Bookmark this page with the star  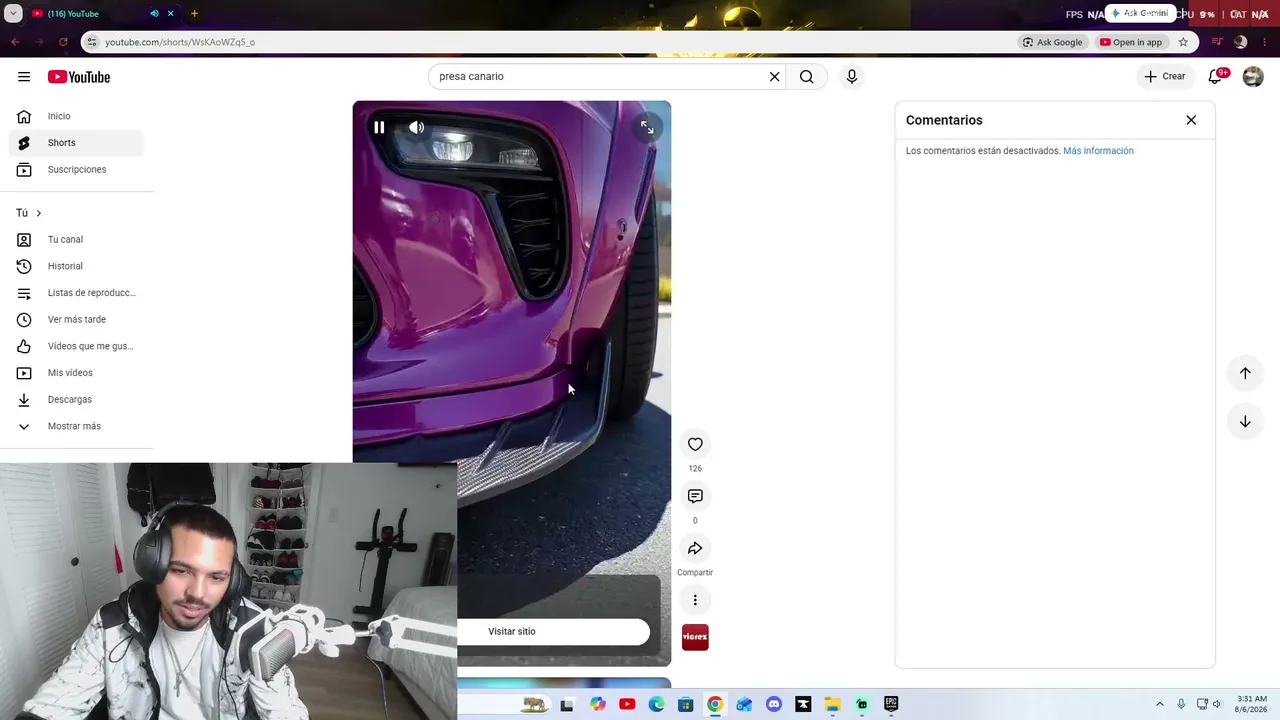[1183, 42]
